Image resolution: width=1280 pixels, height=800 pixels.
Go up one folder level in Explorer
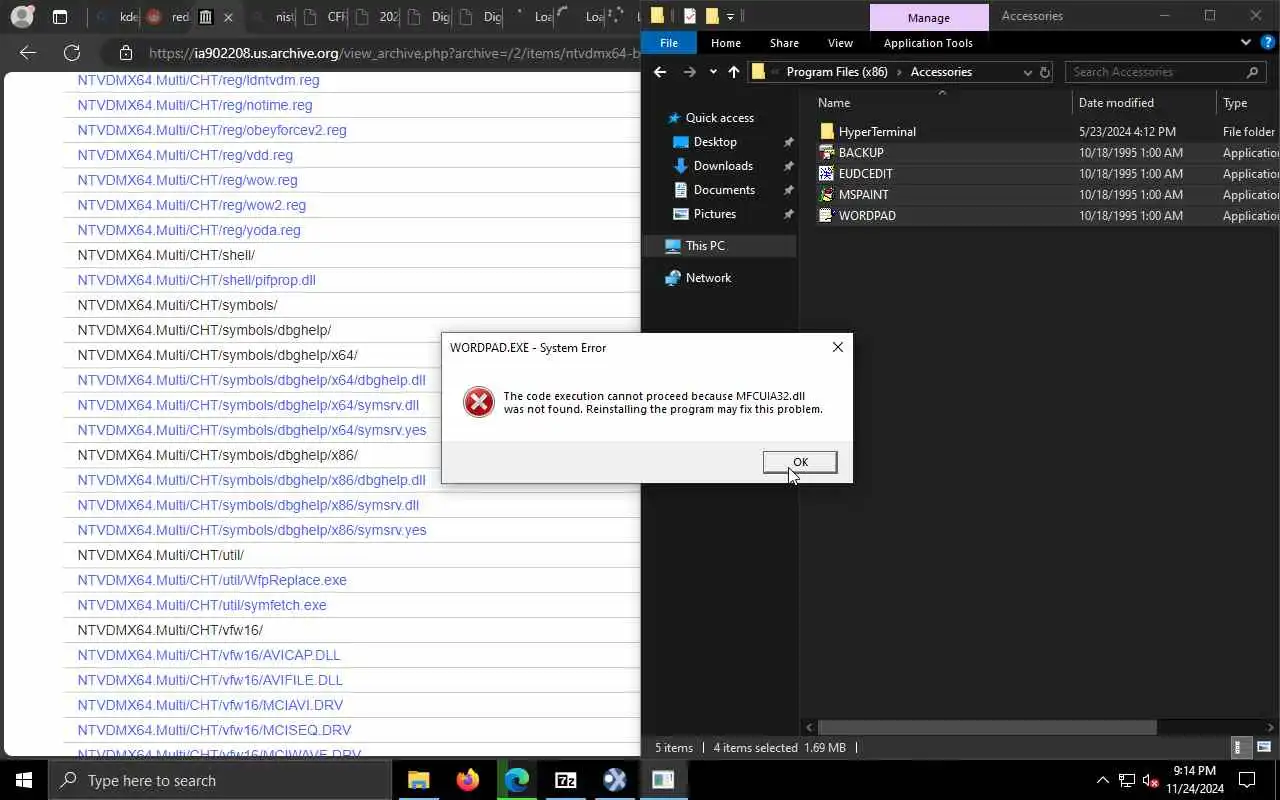[x=734, y=72]
